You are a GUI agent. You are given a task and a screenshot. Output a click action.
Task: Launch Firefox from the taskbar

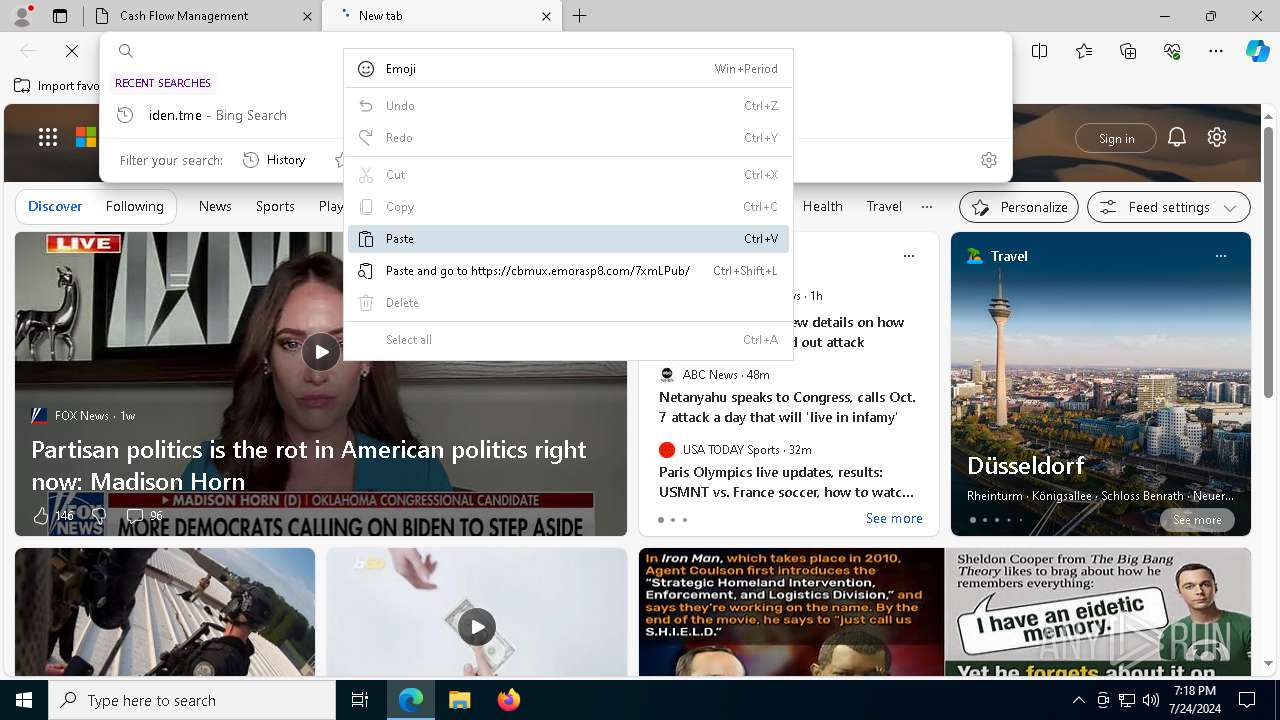508,700
